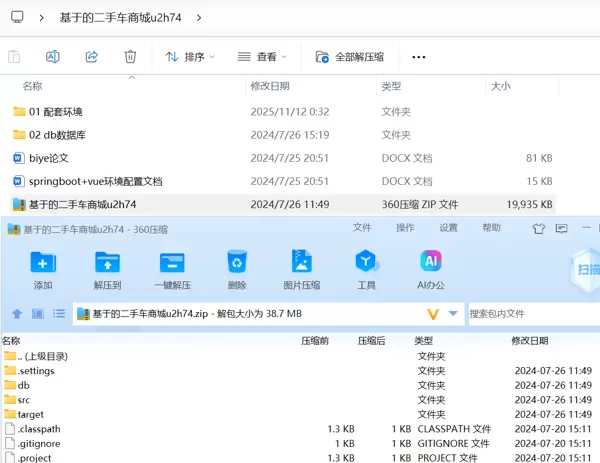Launch the AI办公 feature

tap(431, 263)
